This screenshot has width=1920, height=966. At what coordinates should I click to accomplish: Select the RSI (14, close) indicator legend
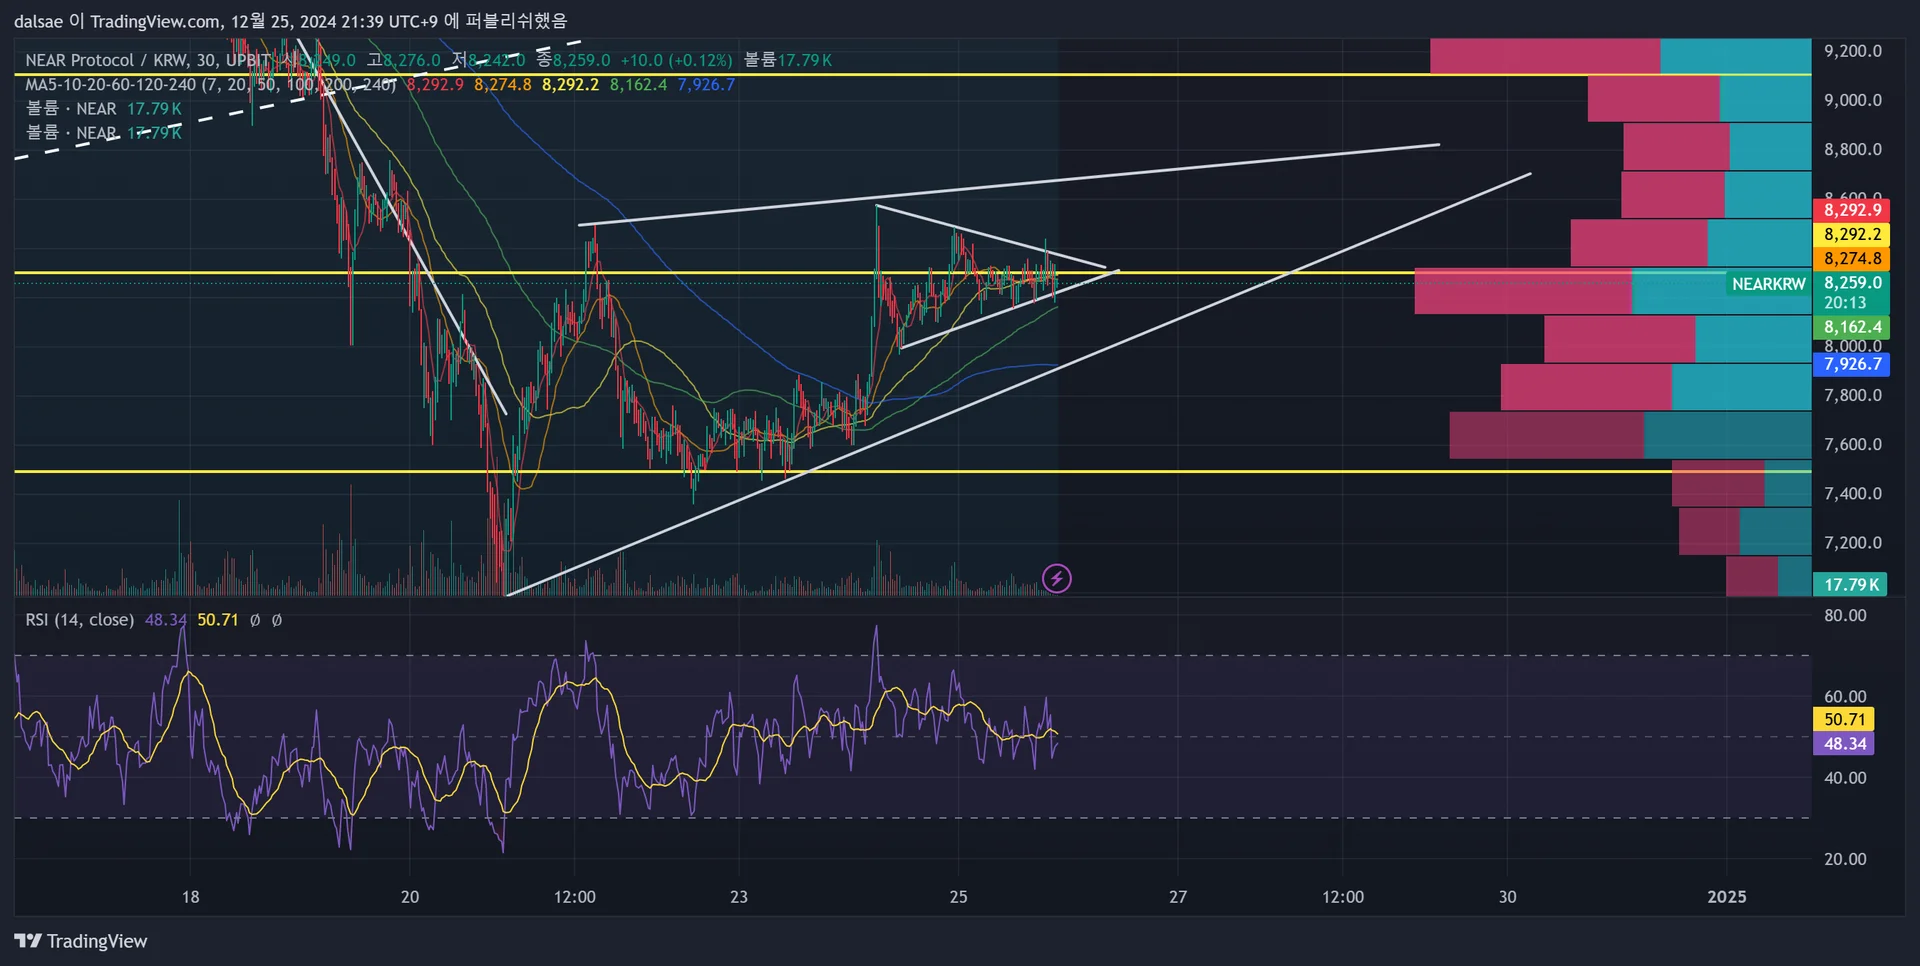pos(80,620)
